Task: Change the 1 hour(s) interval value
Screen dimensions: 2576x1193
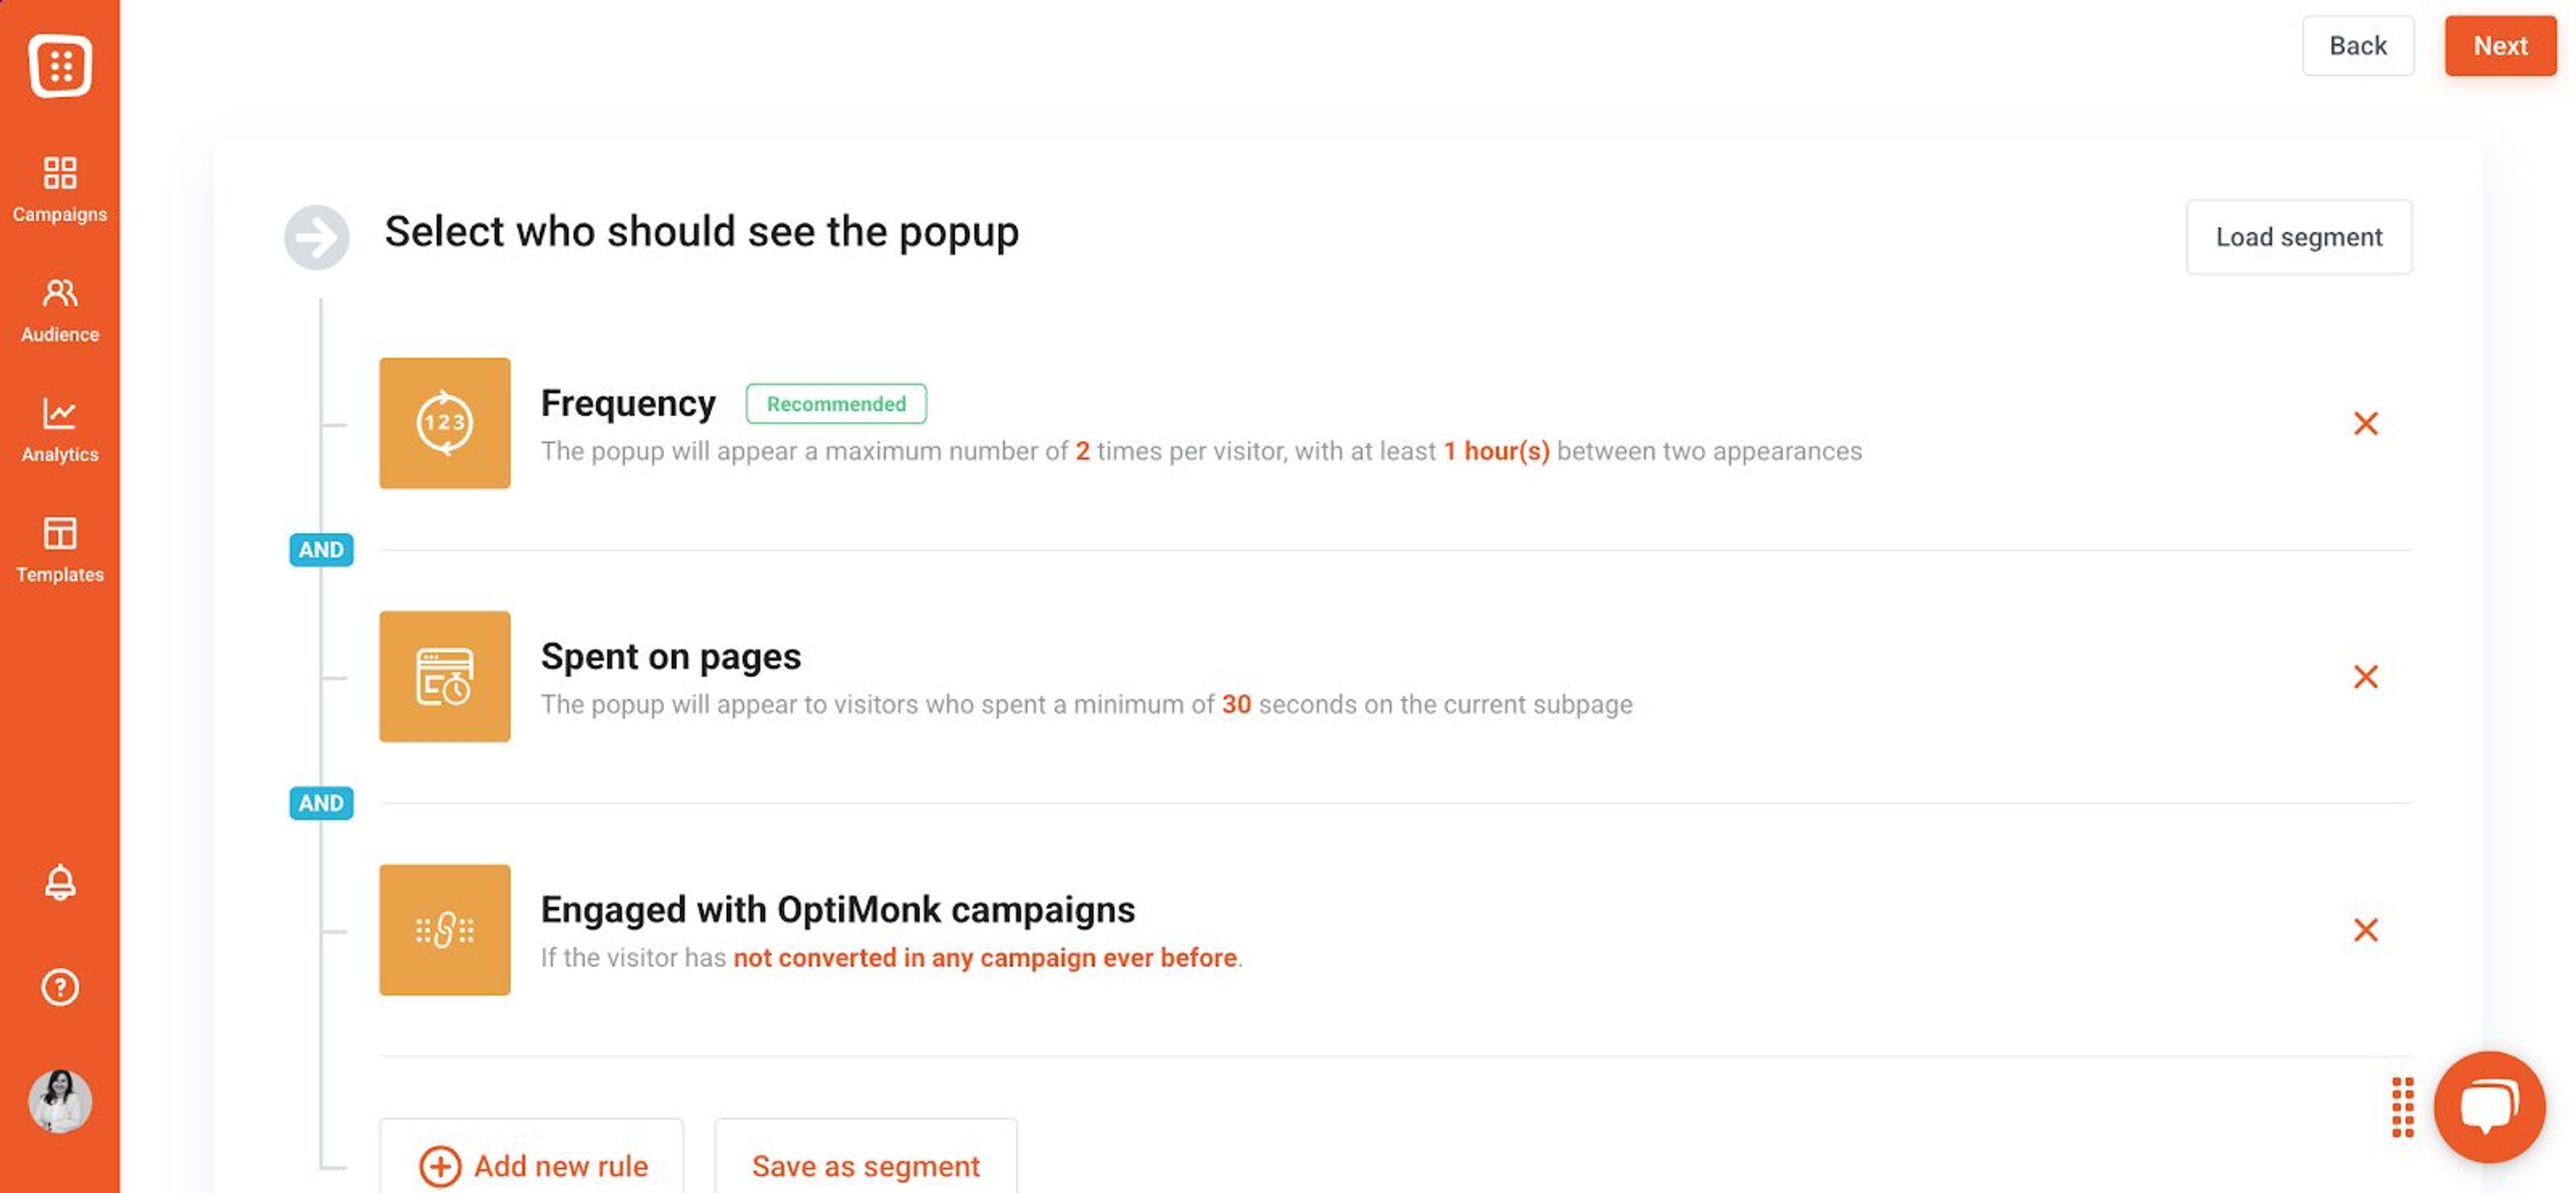Action: (x=1496, y=451)
